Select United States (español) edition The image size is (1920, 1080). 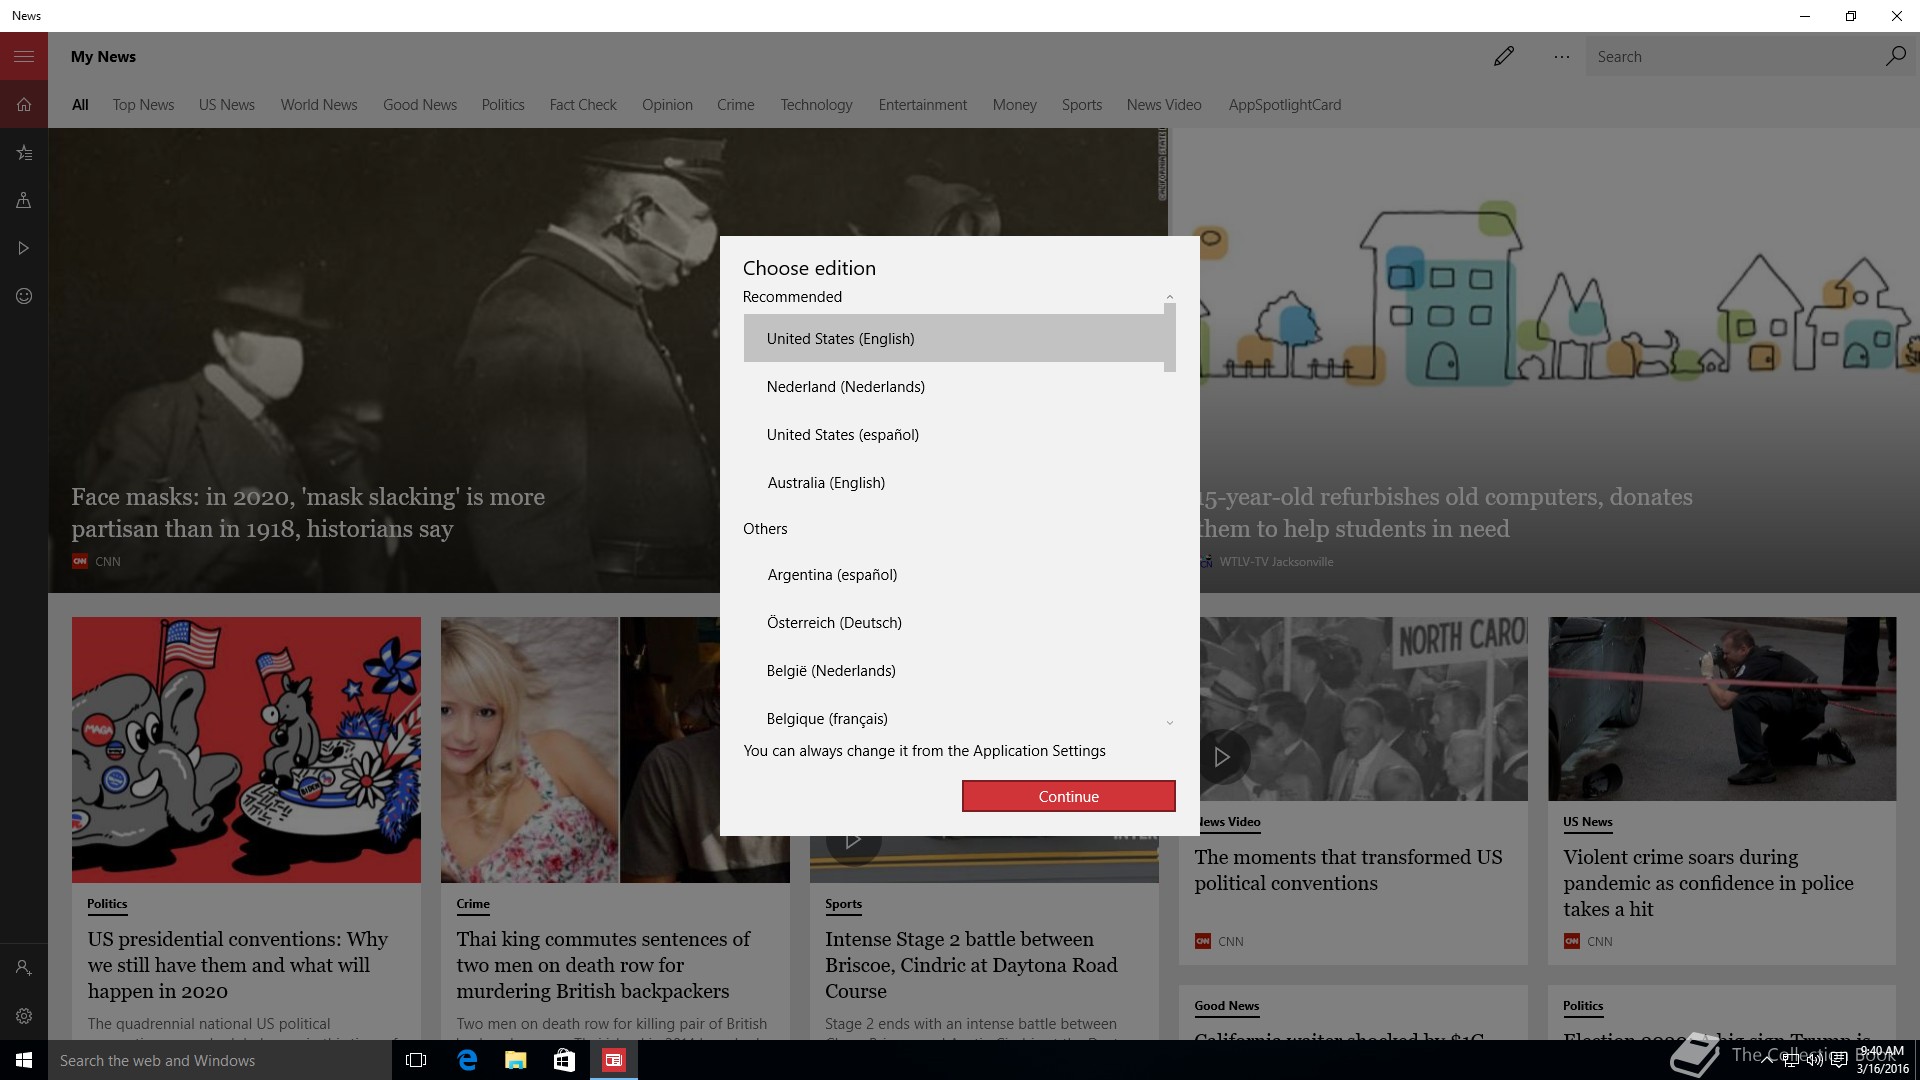pos(954,434)
